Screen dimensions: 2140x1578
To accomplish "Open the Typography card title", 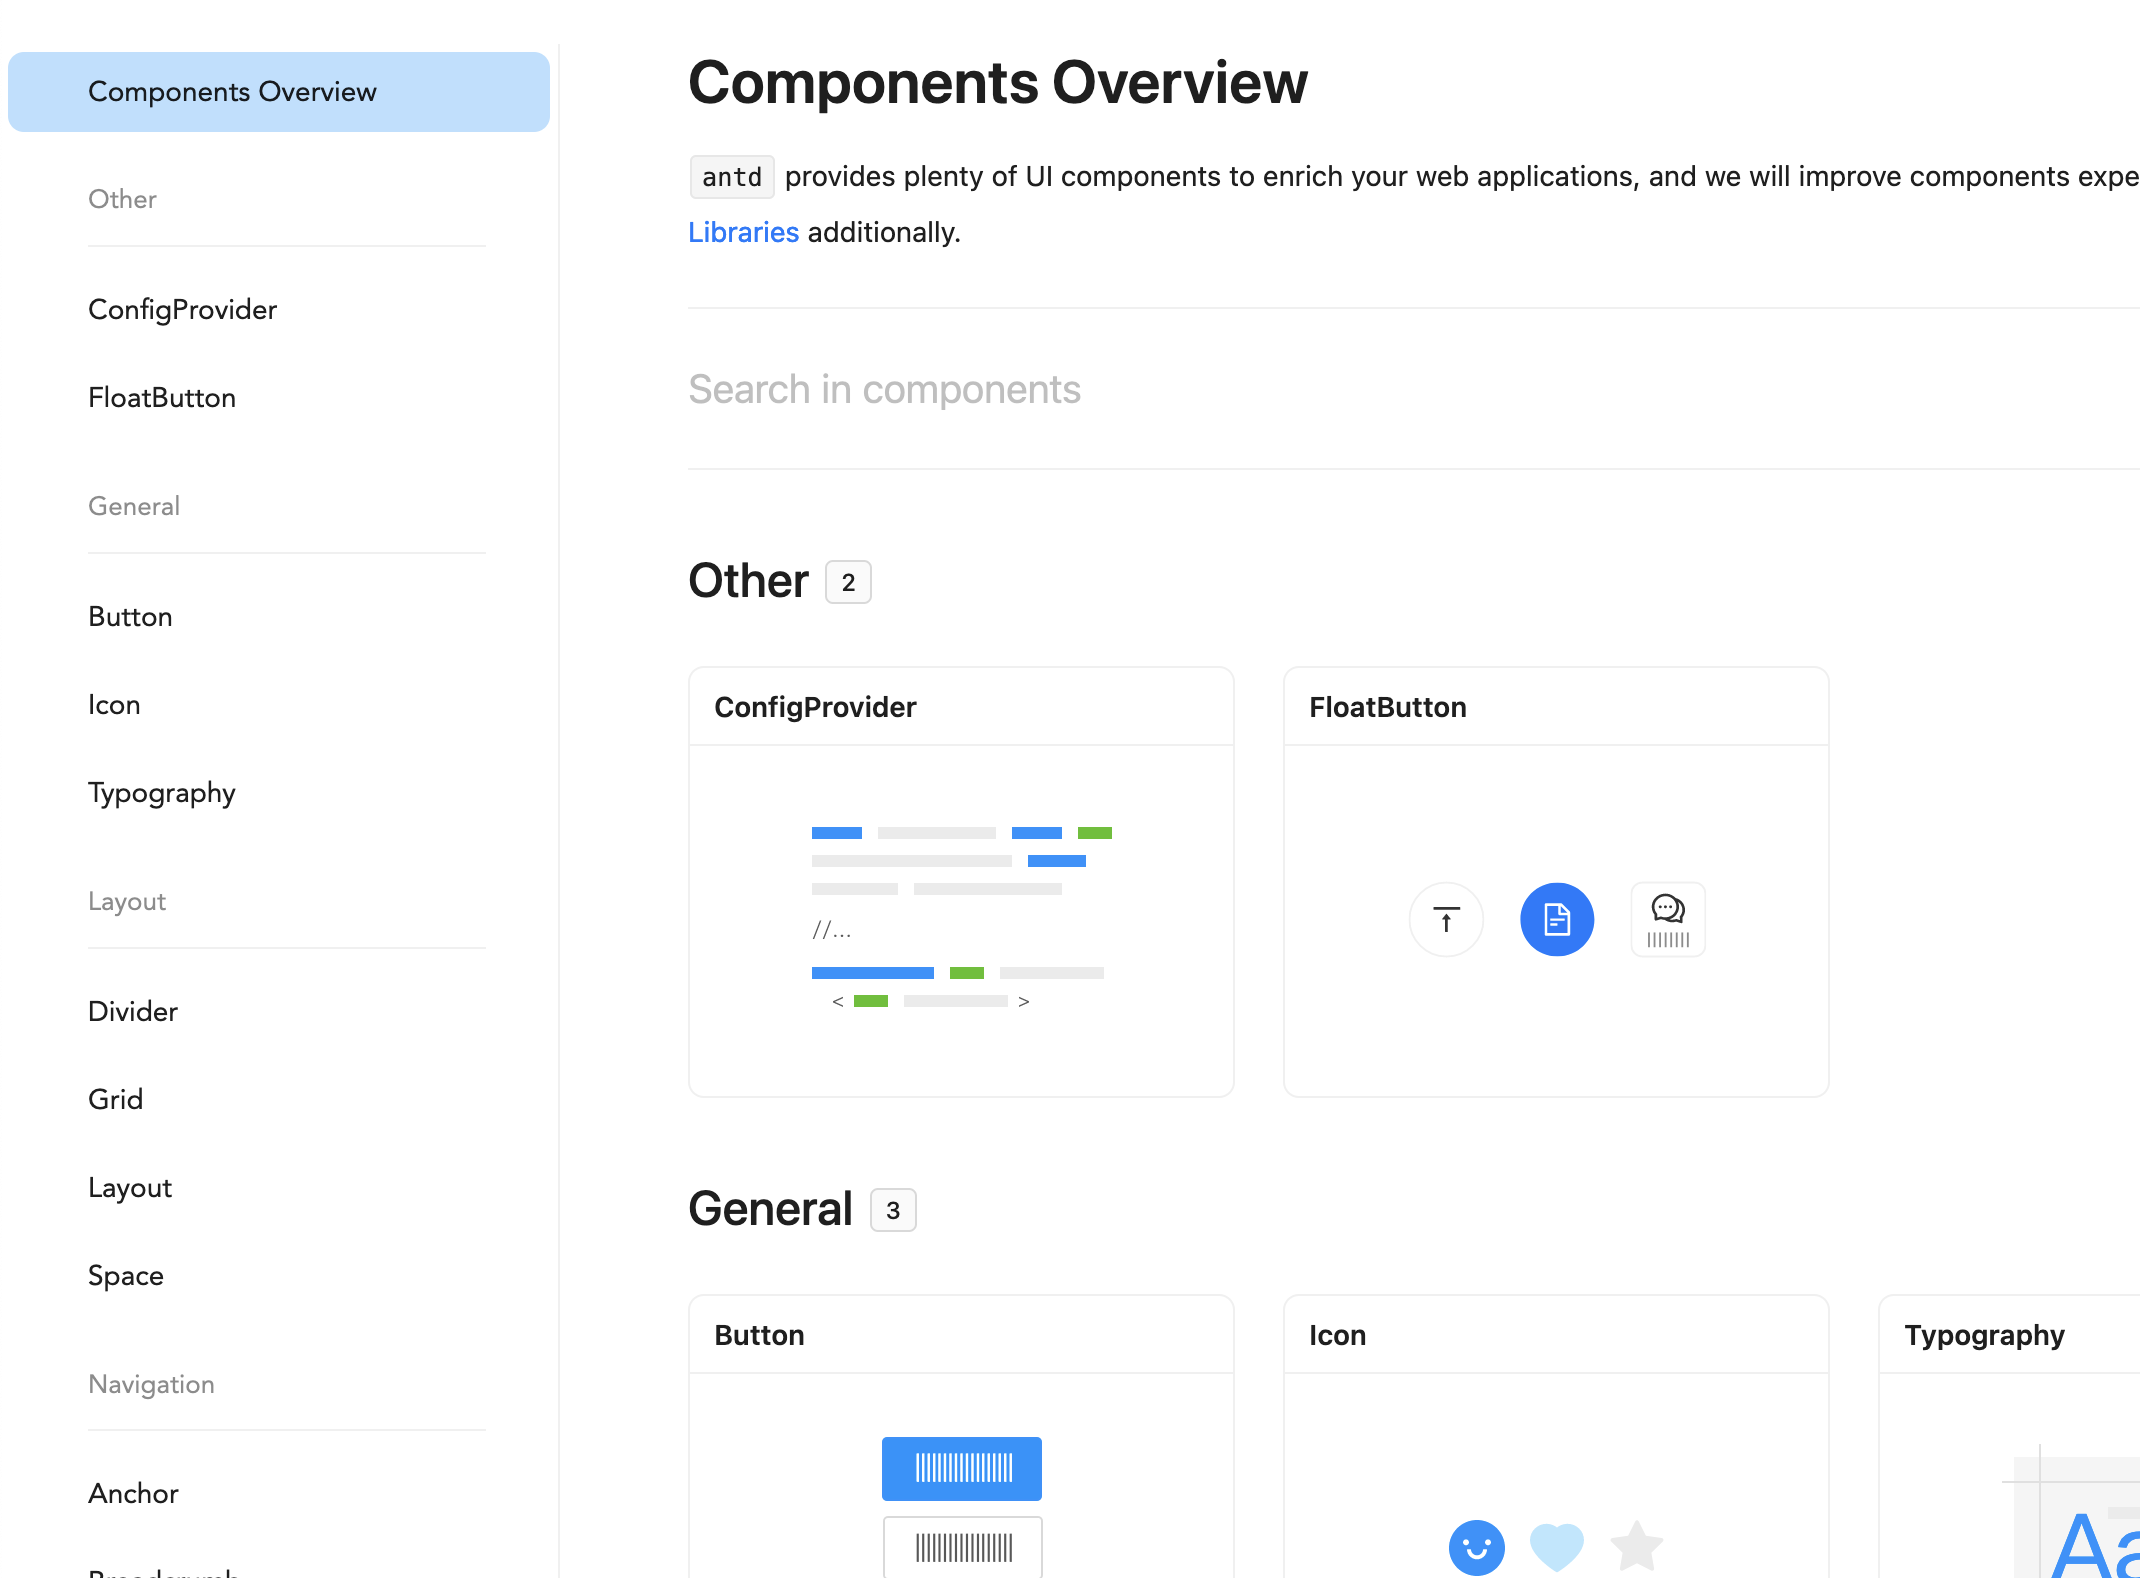I will 1984,1335.
